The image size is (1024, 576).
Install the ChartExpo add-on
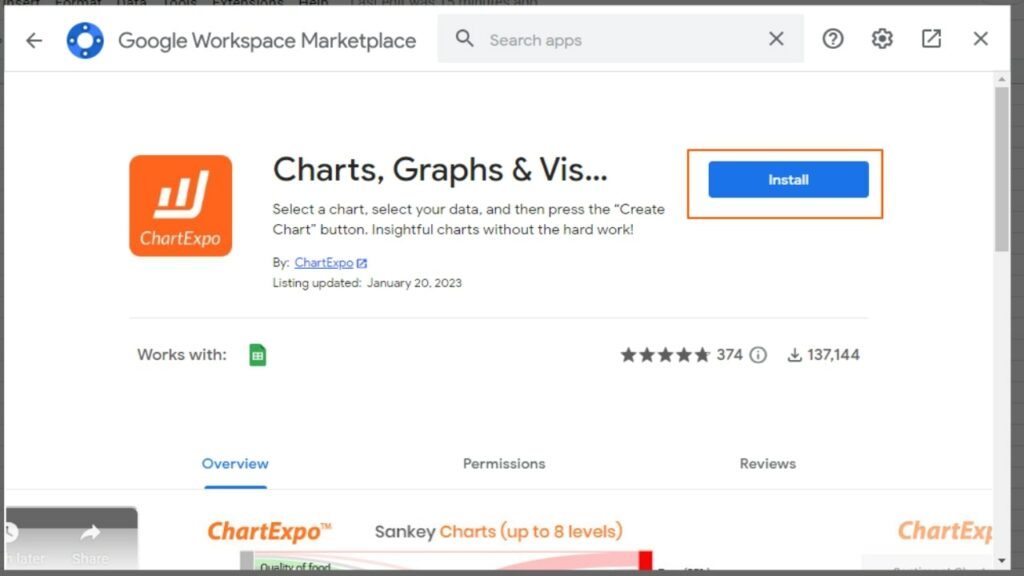(x=788, y=180)
